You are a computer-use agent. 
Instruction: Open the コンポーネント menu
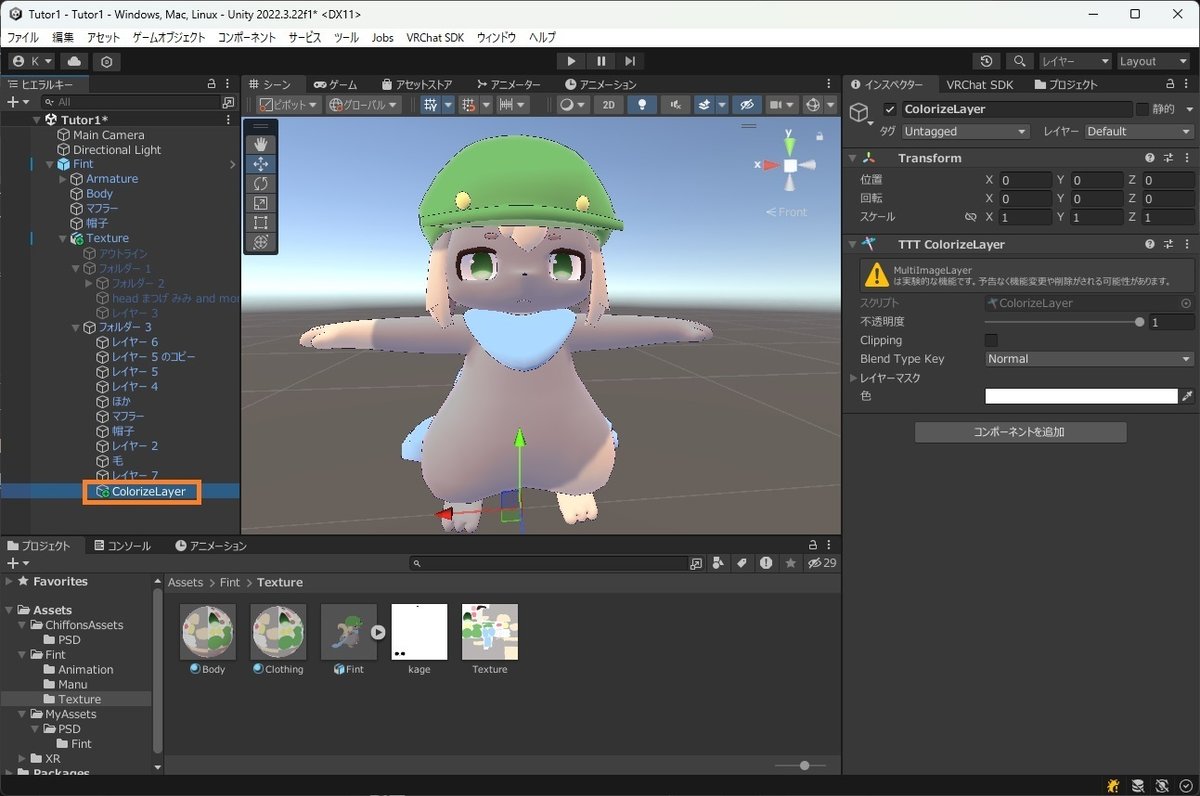point(247,37)
